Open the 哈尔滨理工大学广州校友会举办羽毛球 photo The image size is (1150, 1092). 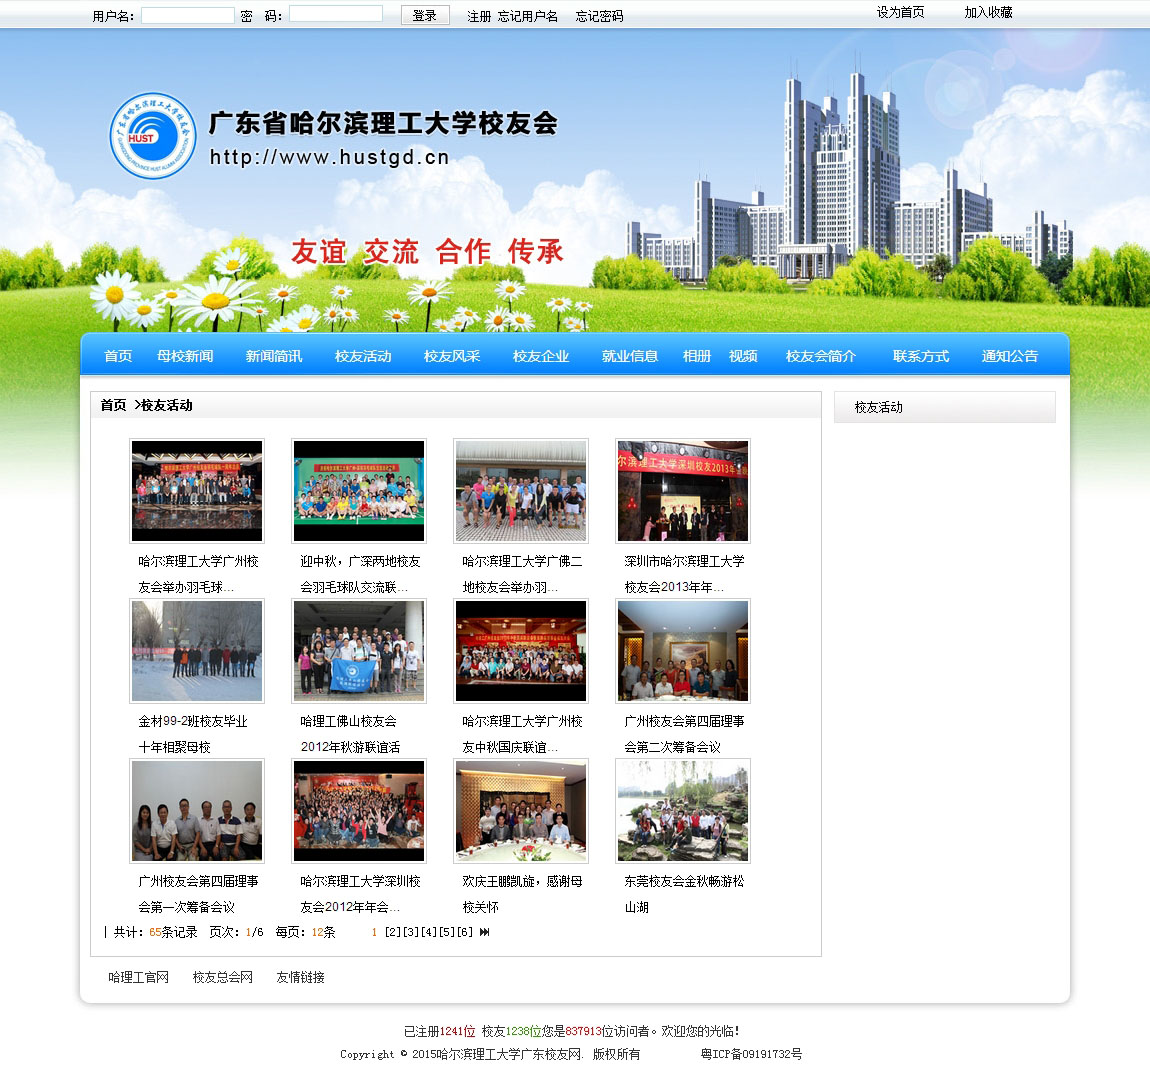click(x=197, y=491)
